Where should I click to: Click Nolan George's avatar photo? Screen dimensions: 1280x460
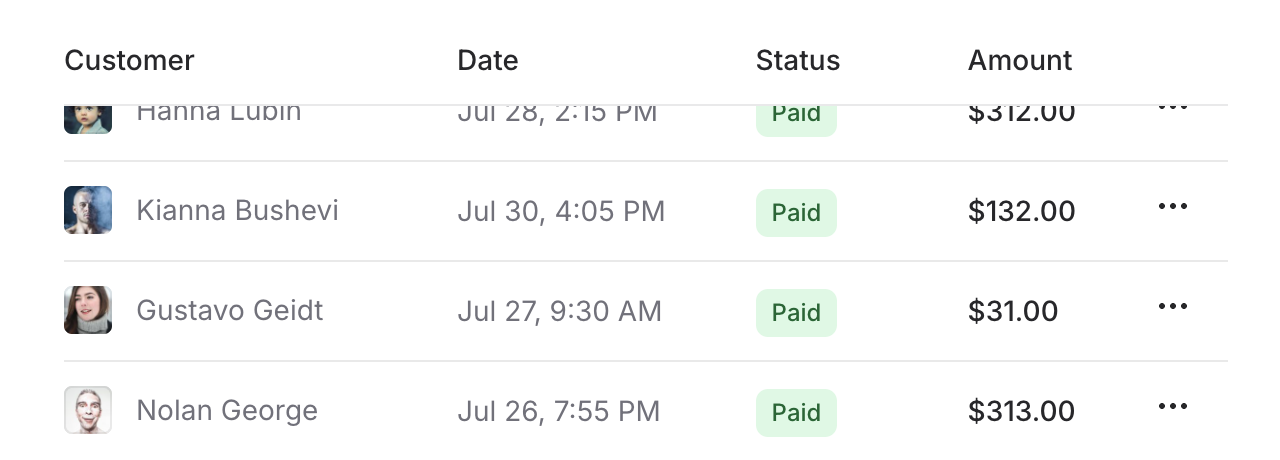[88, 410]
